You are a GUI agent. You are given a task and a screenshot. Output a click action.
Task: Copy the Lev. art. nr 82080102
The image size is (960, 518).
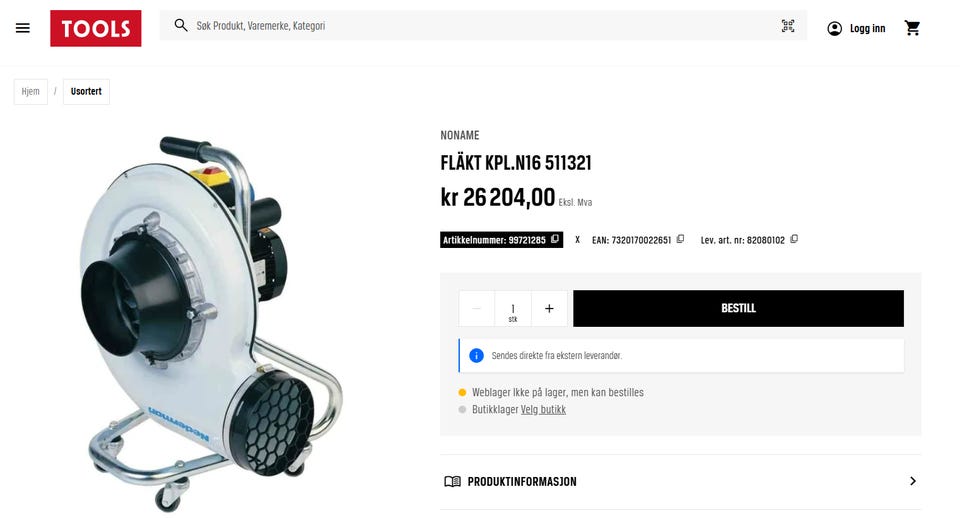[x=794, y=239]
